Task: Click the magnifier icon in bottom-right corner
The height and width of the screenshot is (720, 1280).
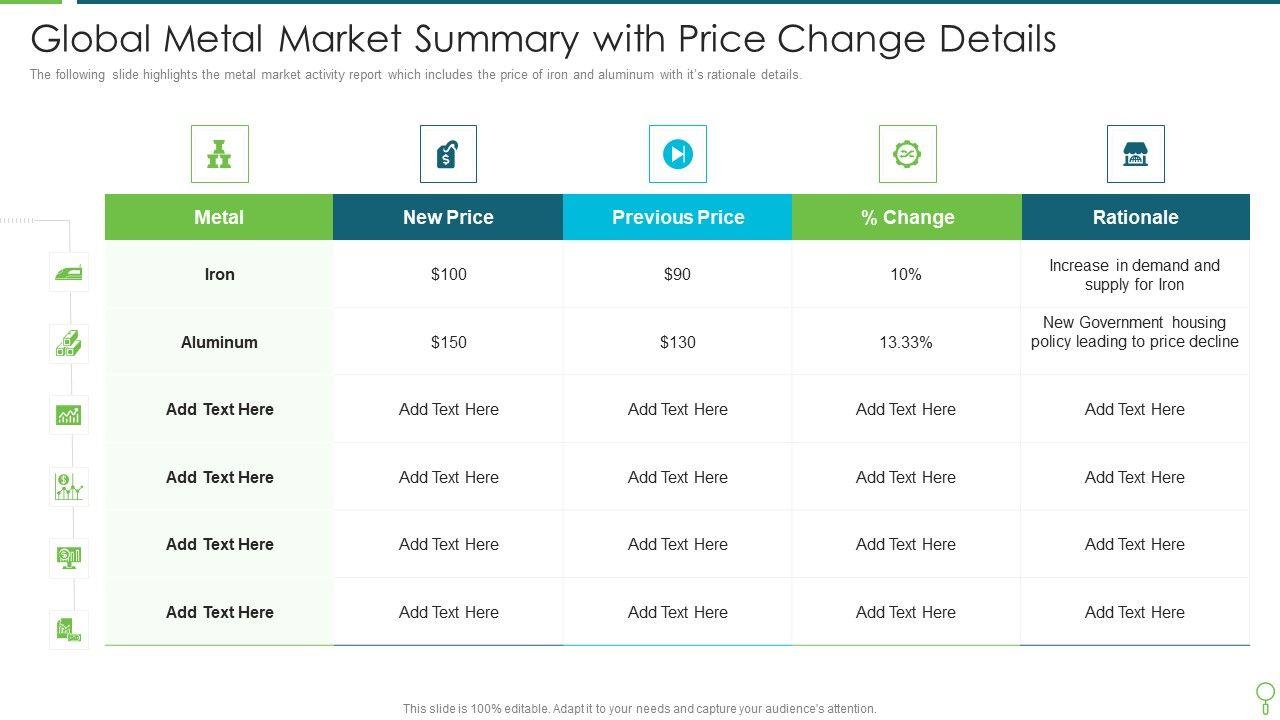Action: 1264,696
